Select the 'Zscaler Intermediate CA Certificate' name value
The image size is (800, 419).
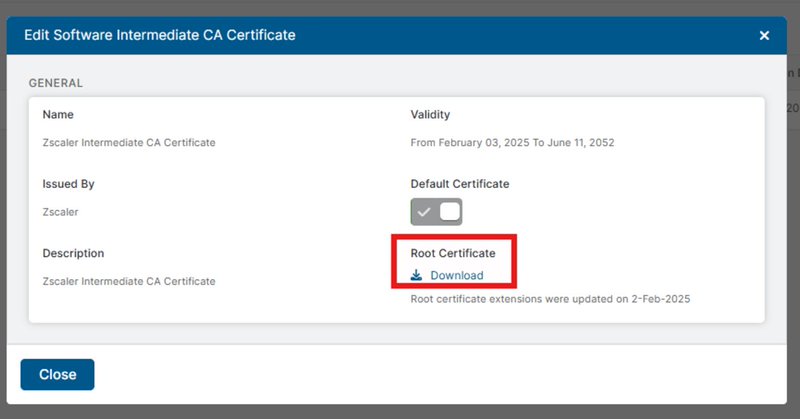tap(129, 142)
